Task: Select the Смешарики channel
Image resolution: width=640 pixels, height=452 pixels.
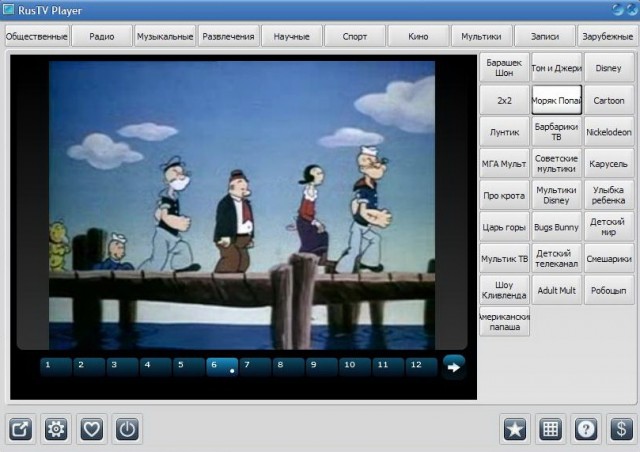Action: coord(608,259)
